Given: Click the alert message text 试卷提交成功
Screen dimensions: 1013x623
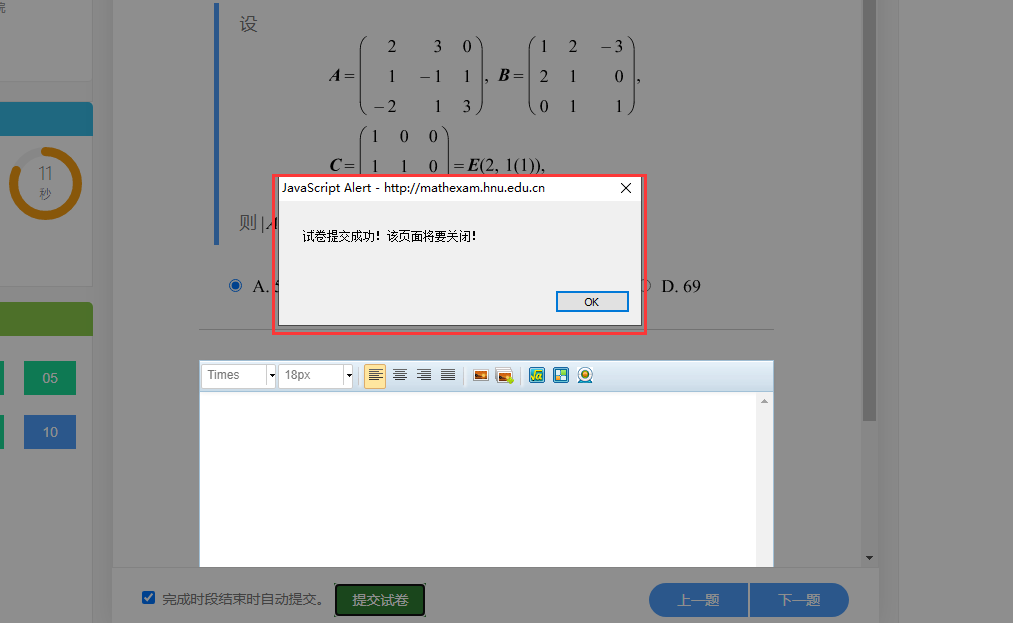Looking at the screenshot, I should click(x=341, y=237).
